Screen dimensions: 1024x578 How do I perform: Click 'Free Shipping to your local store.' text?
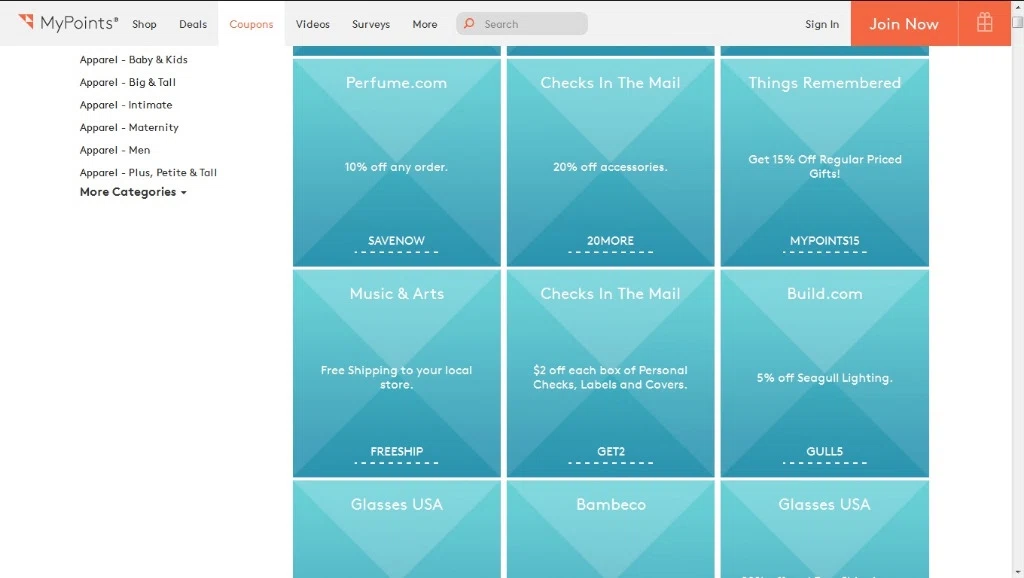click(396, 377)
